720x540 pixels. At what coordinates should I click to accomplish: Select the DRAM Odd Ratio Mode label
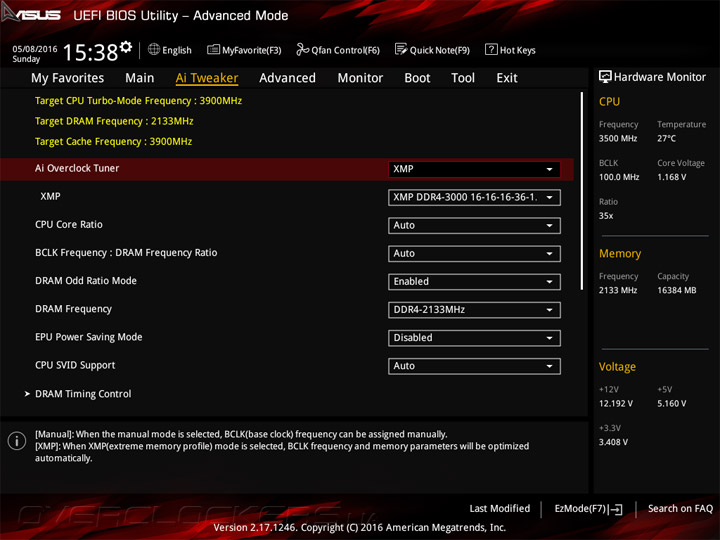tap(86, 281)
